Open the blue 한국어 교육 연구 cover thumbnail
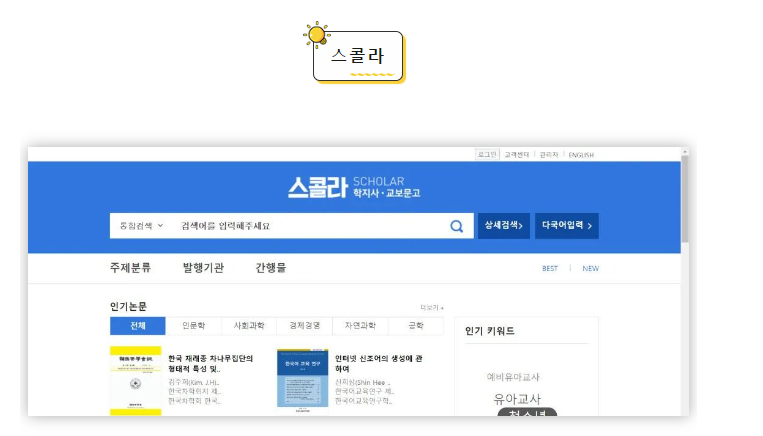This screenshot has height=436, width=763. click(303, 381)
